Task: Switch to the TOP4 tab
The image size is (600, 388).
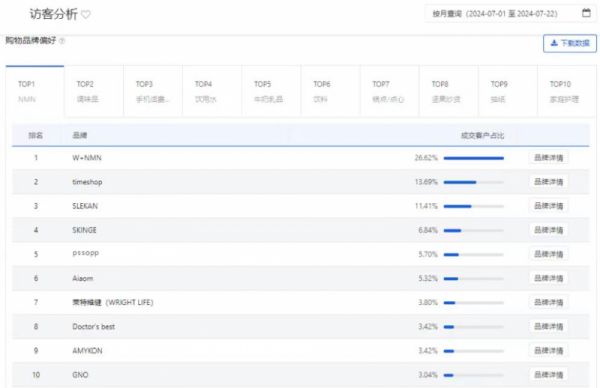Action: pos(212,91)
